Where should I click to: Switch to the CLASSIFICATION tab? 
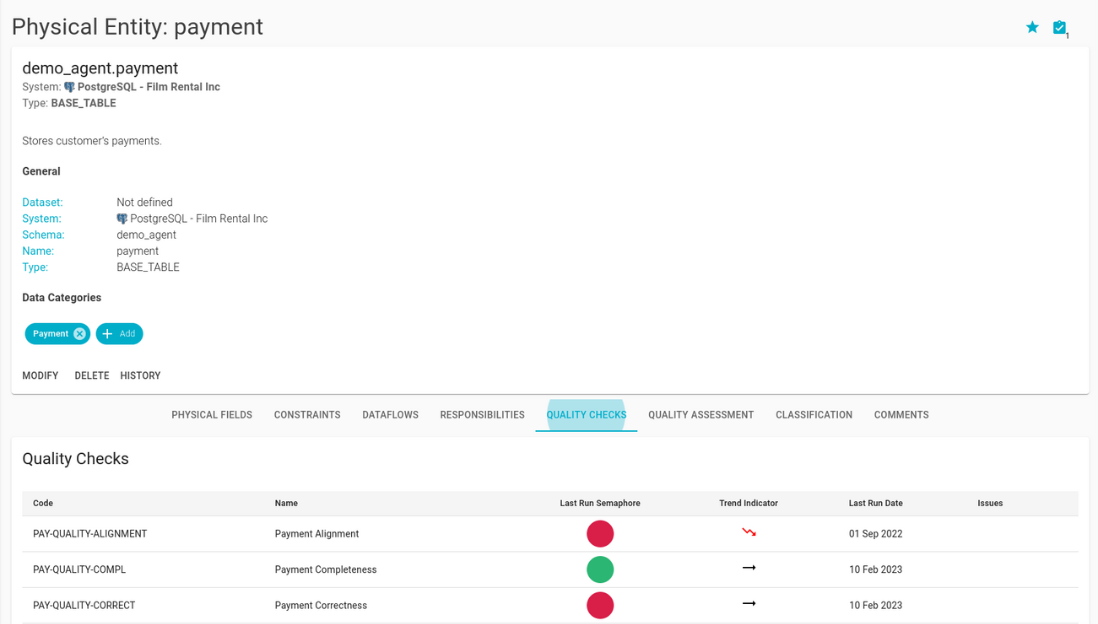tap(814, 415)
